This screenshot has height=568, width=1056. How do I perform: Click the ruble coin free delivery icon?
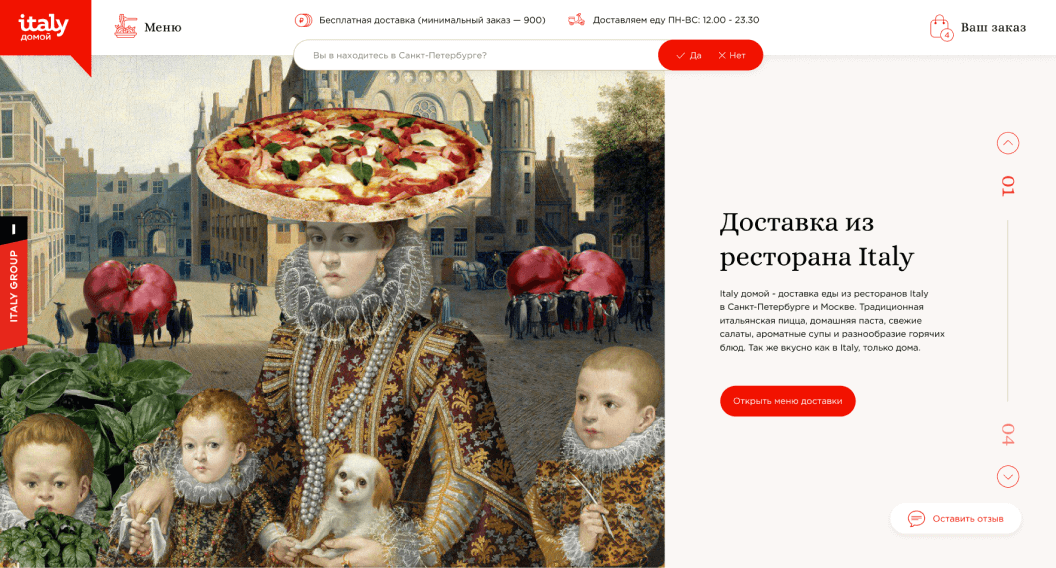pos(303,20)
